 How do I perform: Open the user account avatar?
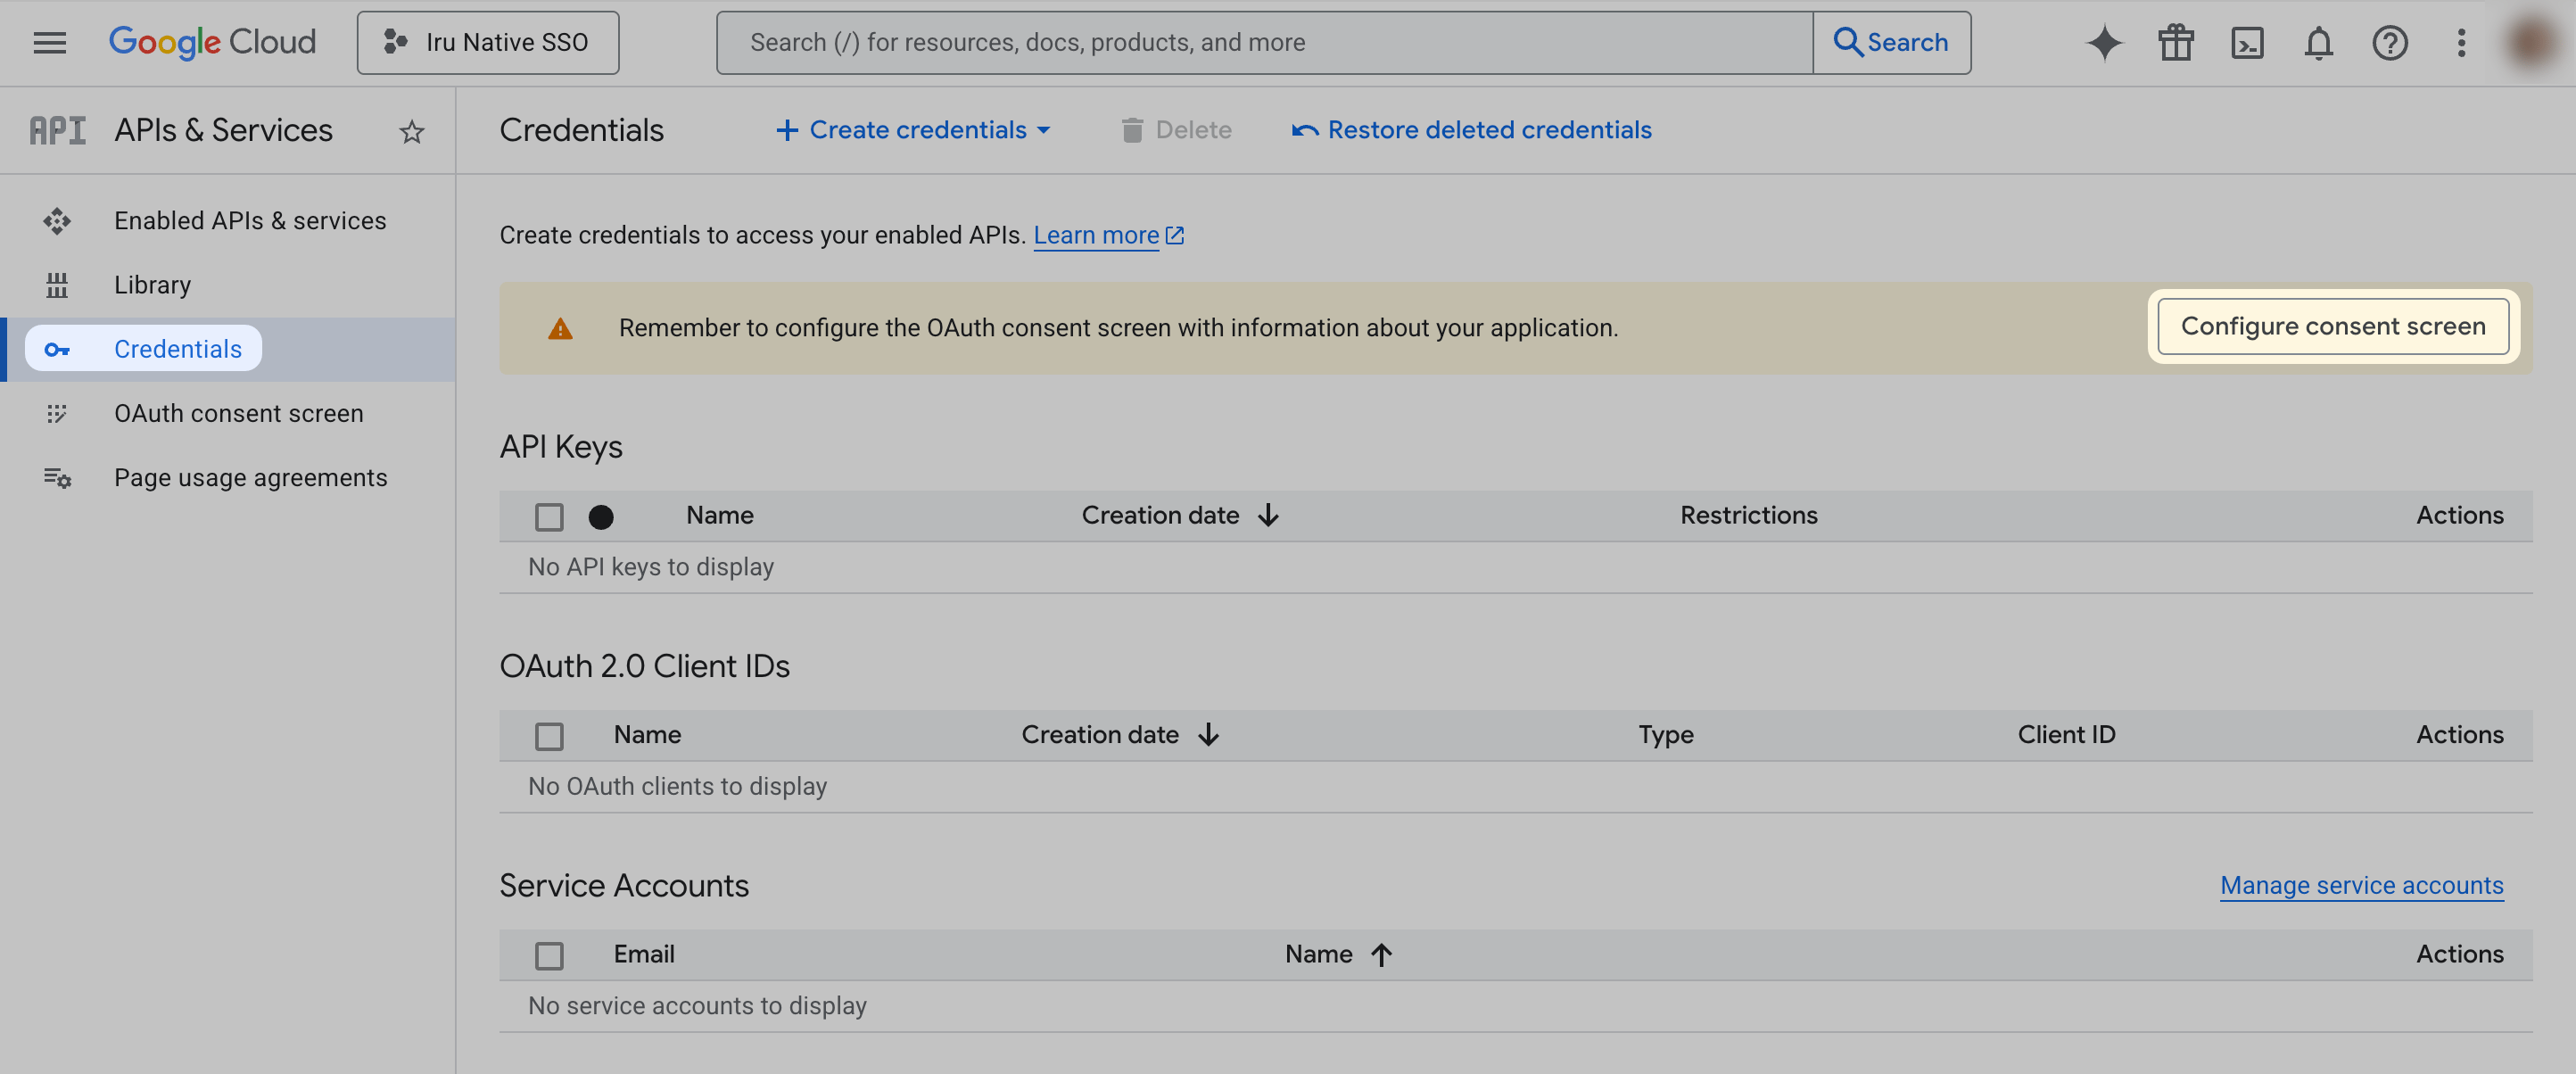pyautogui.click(x=2532, y=43)
